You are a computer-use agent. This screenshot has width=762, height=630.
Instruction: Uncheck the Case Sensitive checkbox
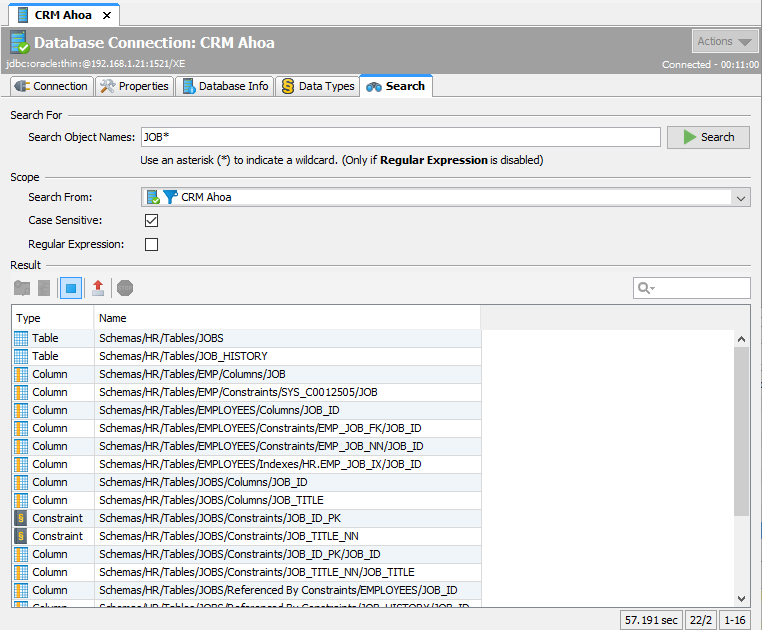pyautogui.click(x=152, y=220)
